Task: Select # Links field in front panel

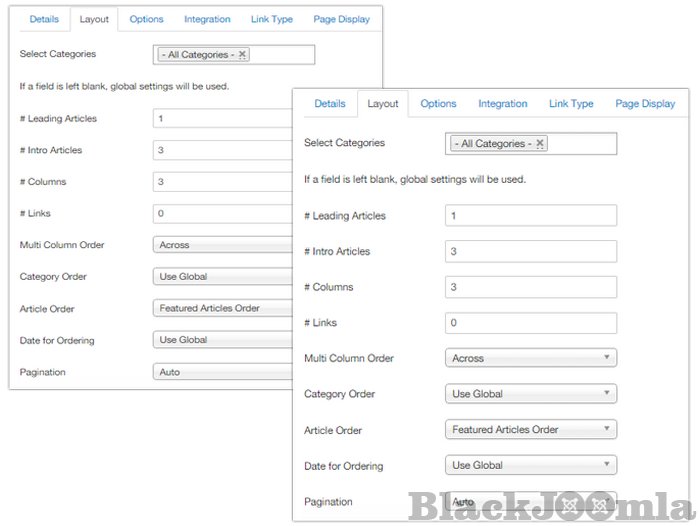Action: point(530,323)
